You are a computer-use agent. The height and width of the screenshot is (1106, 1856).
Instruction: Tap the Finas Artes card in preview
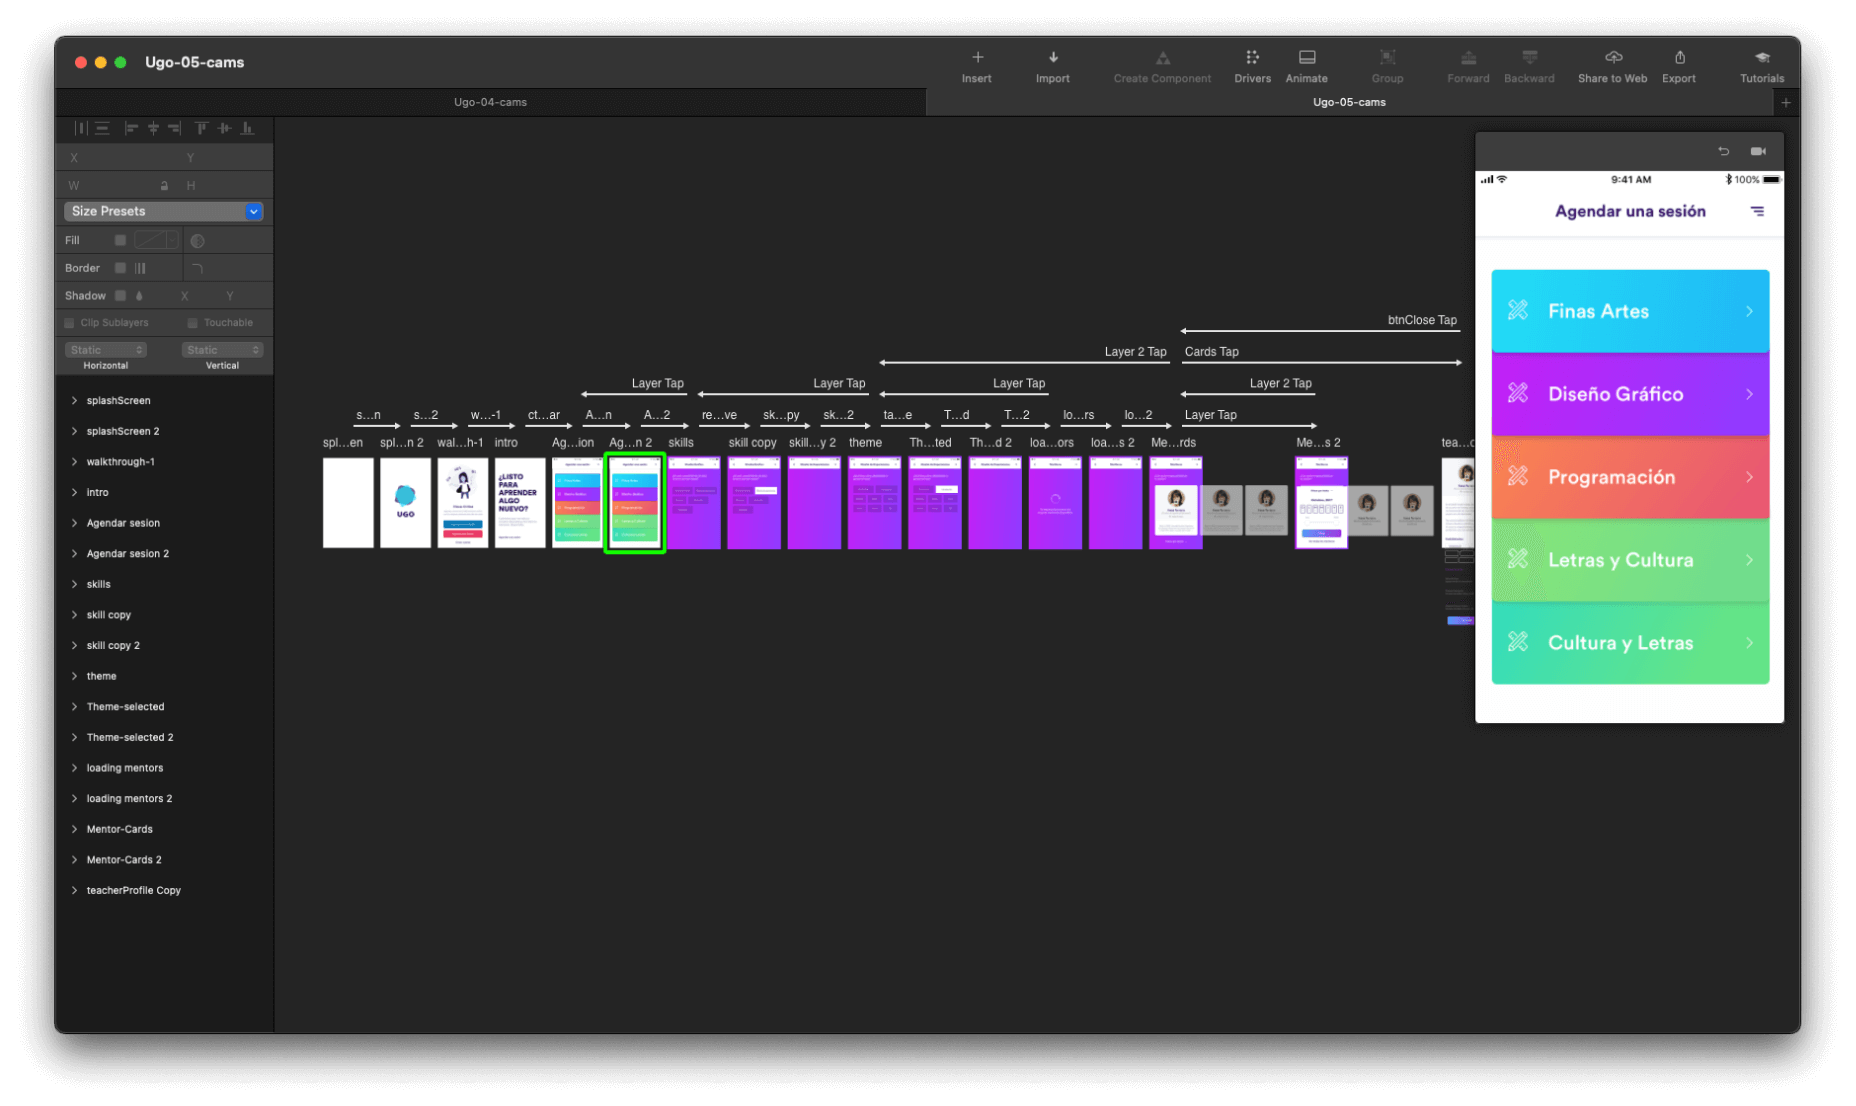[x=1629, y=311]
